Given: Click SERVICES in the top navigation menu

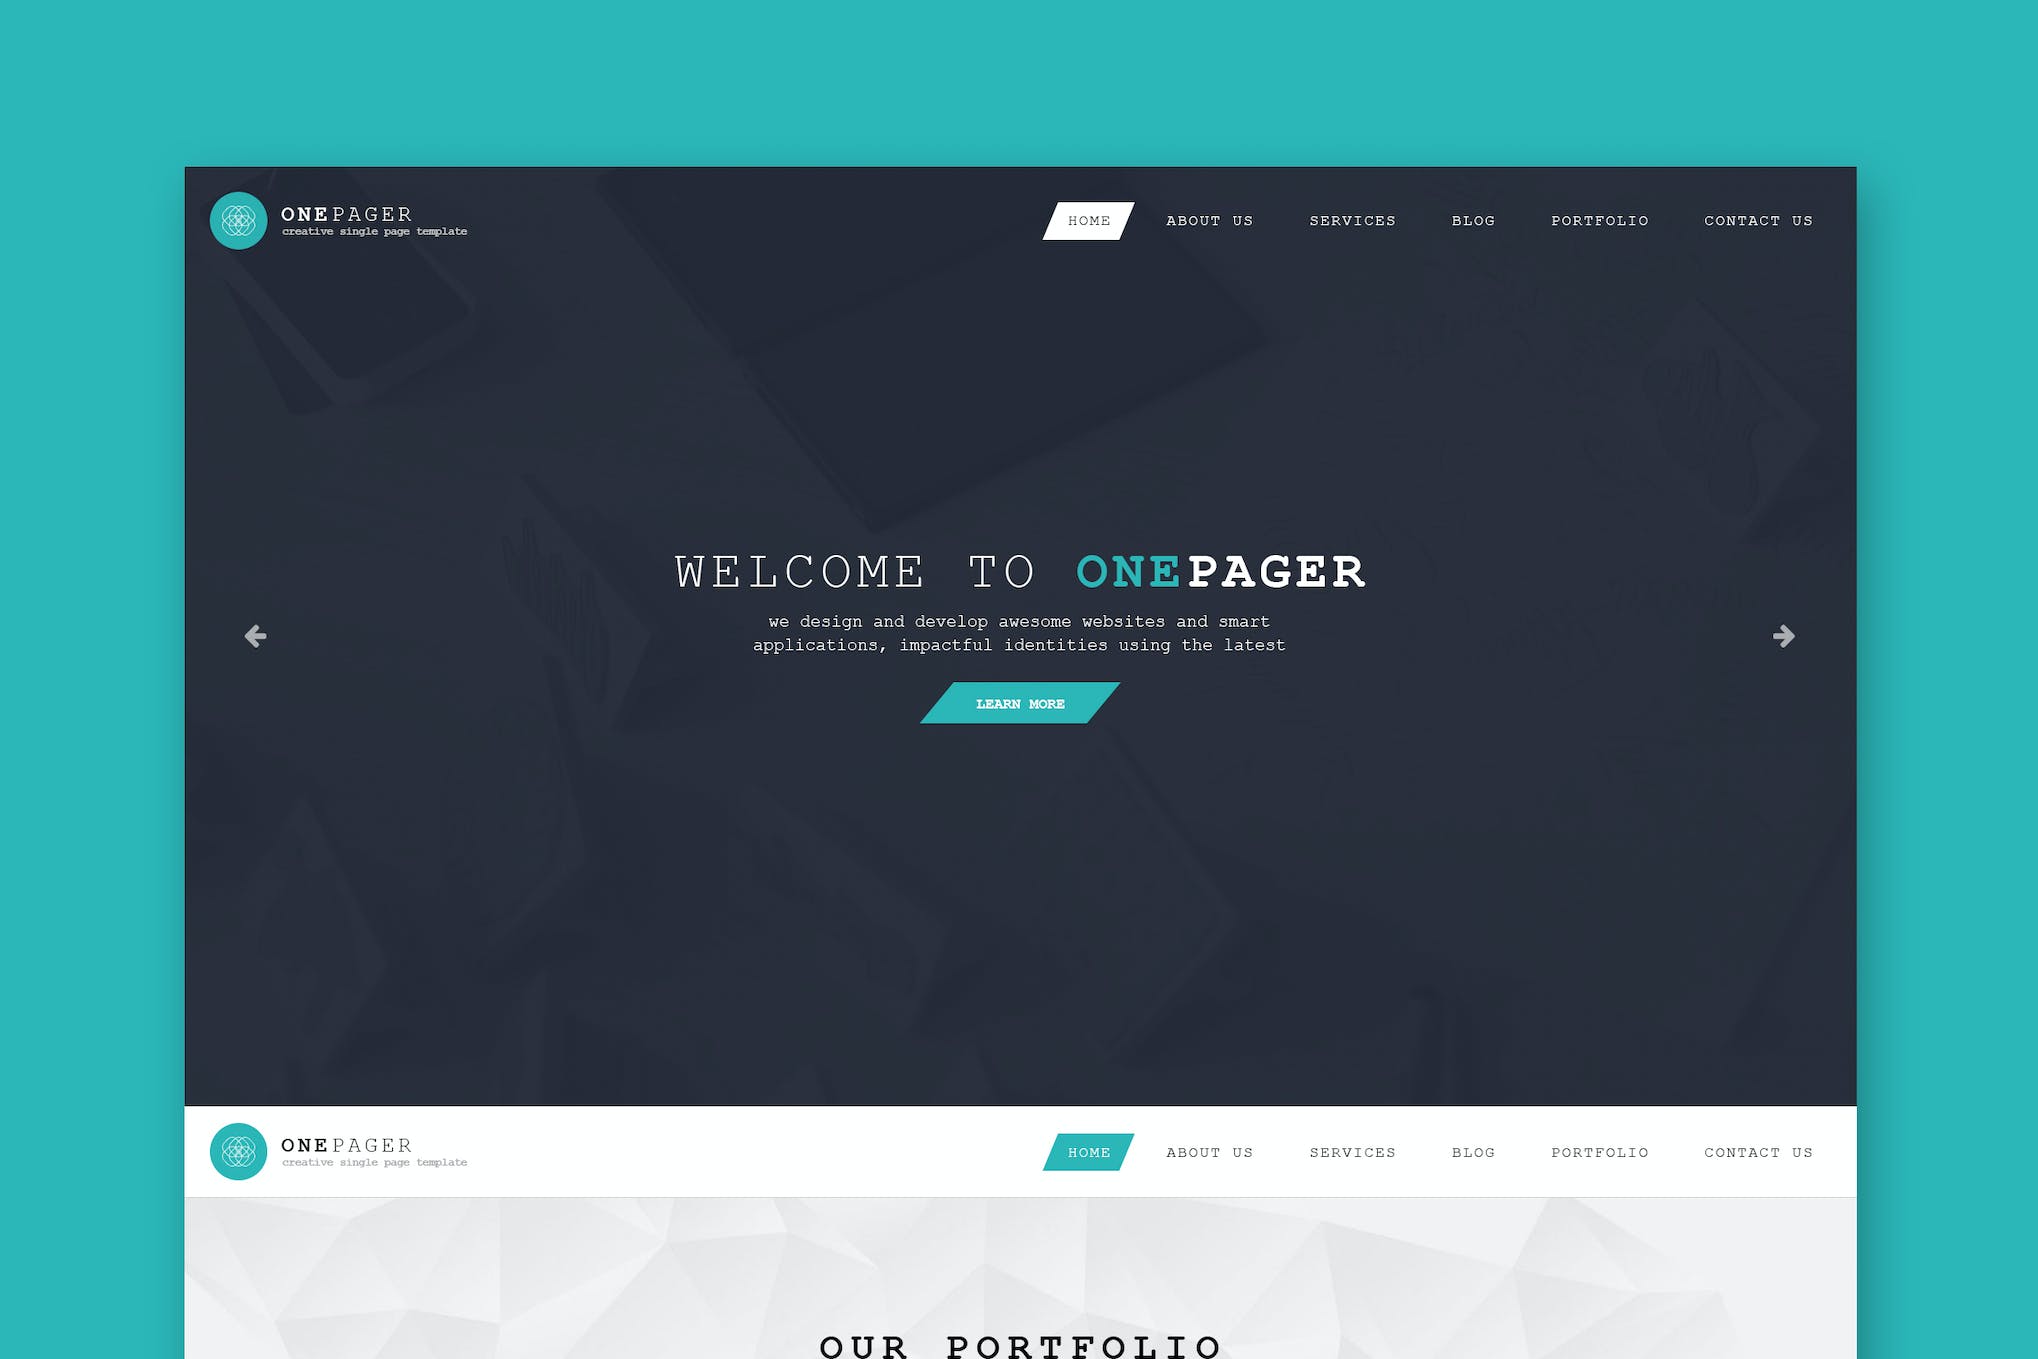Looking at the screenshot, I should click(1350, 220).
